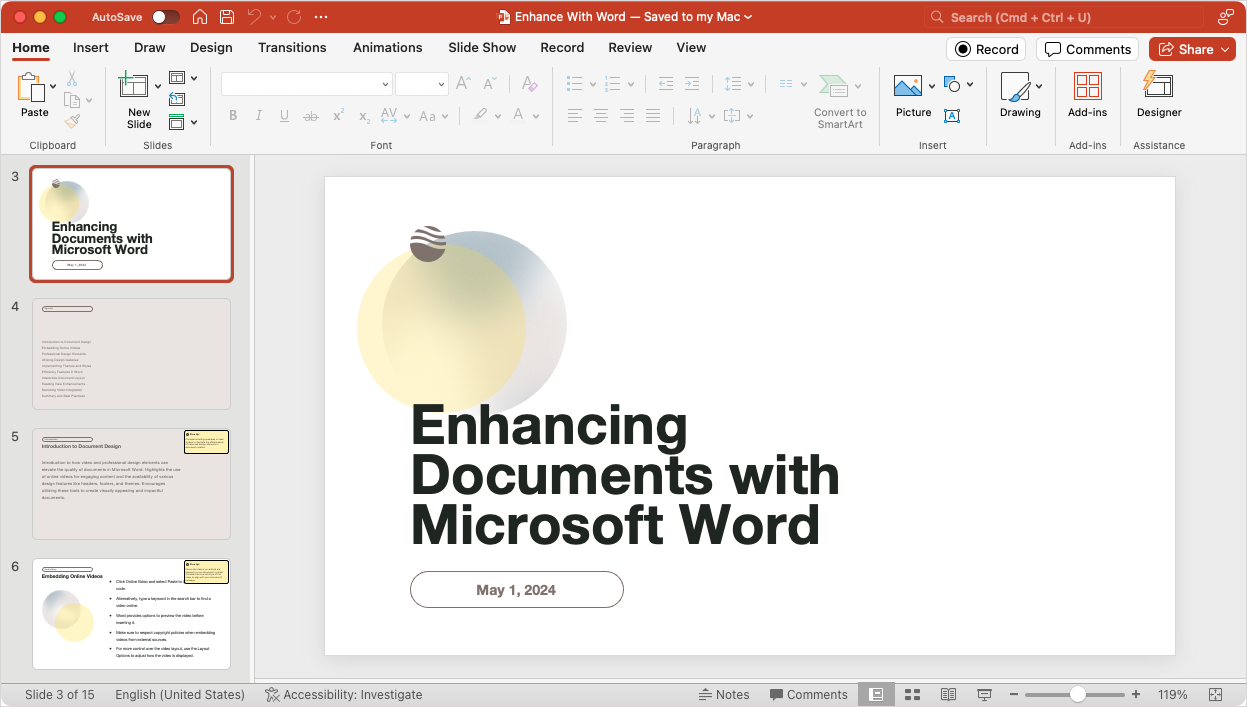Decrease list indent level
This screenshot has height=707, width=1247.
click(666, 84)
